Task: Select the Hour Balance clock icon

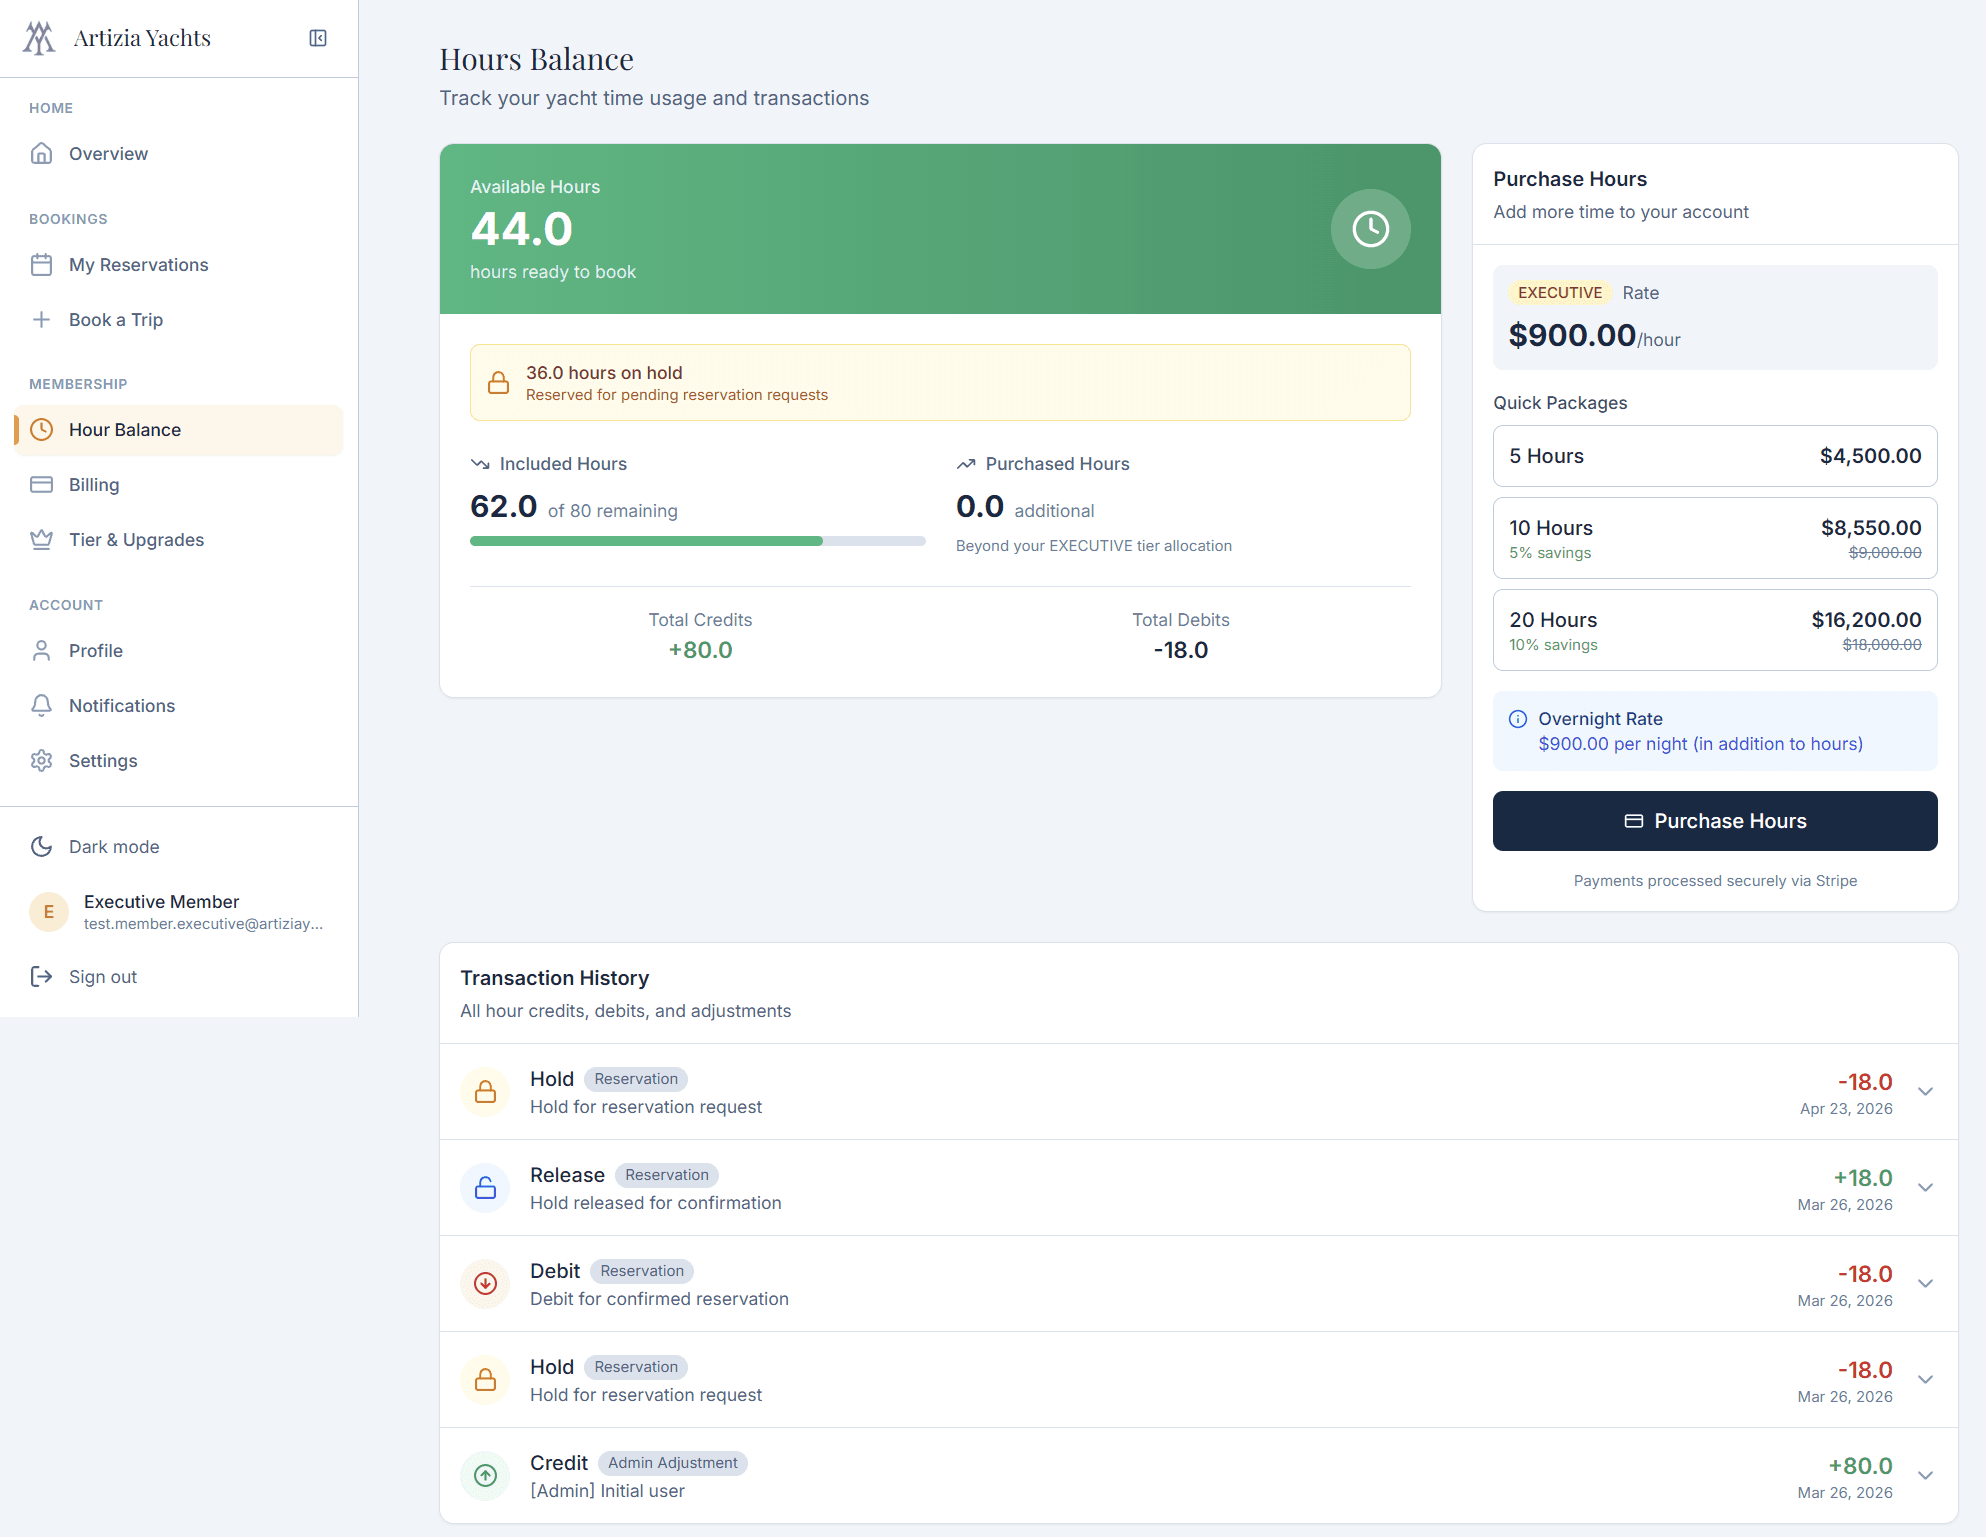Action: point(41,429)
